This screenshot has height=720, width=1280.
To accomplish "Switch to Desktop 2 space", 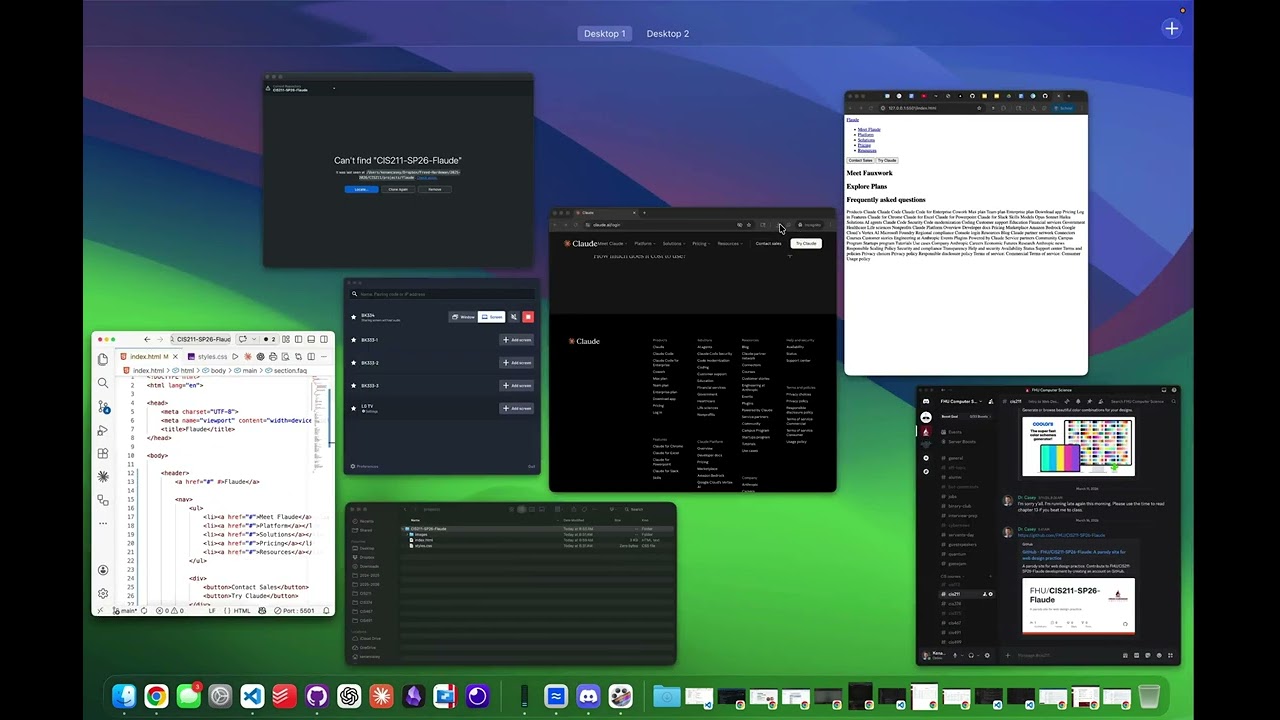I will 667,34.
